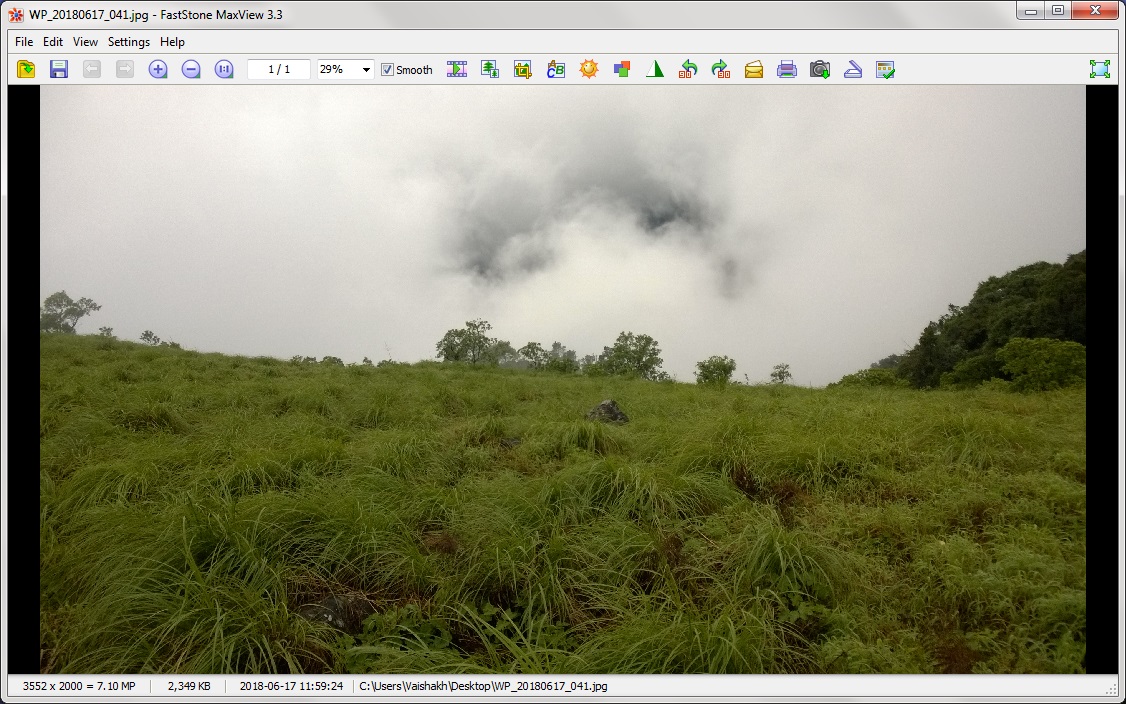This screenshot has height=704, width=1126.
Task: Open the Crop Board
Action: [x=521, y=69]
